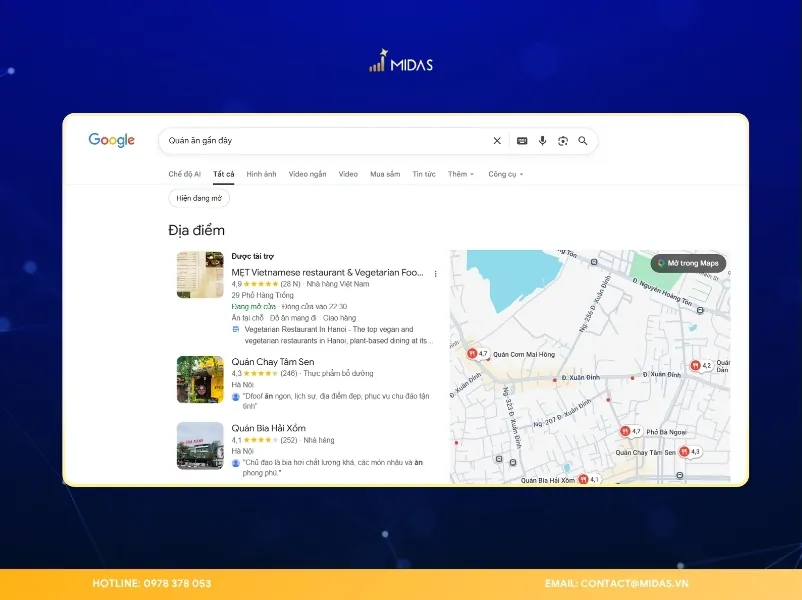Click the Google logo
This screenshot has width=802, height=600.
[111, 141]
